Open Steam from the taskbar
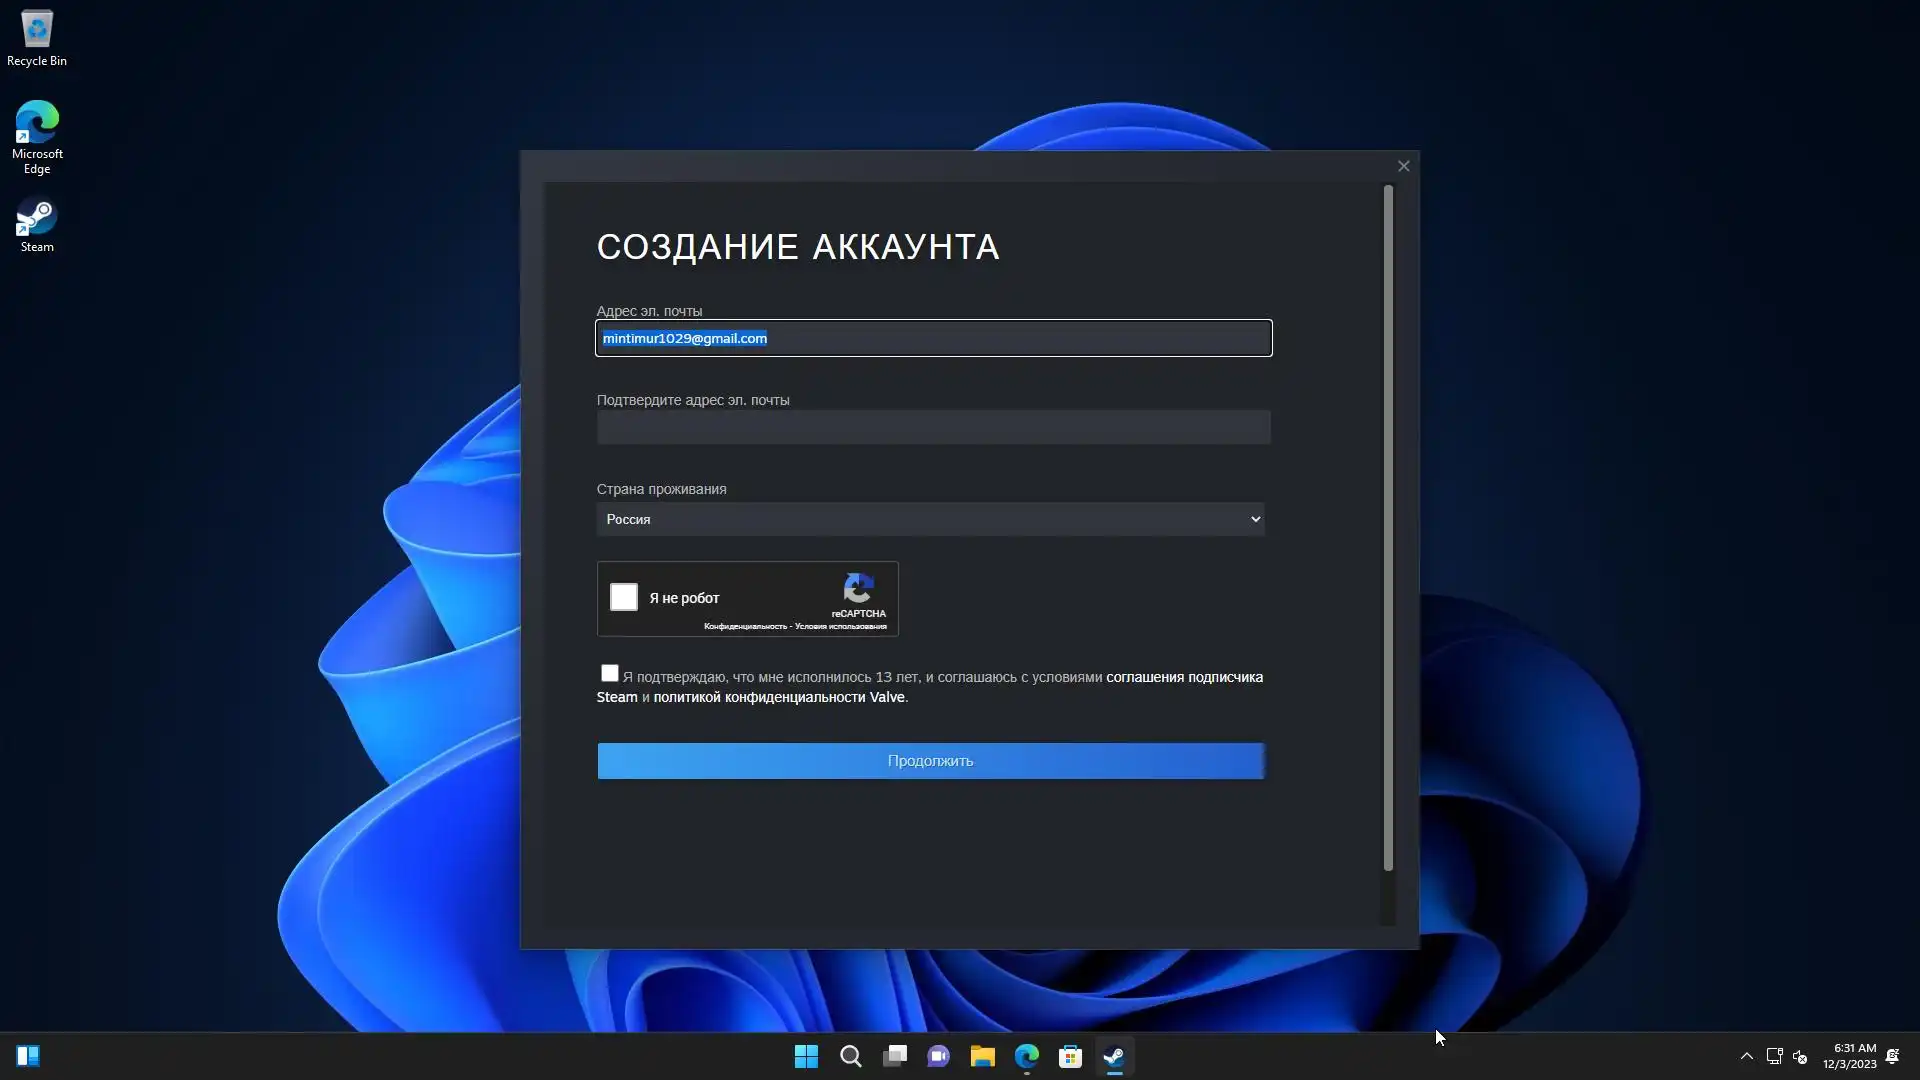 tap(1114, 1056)
